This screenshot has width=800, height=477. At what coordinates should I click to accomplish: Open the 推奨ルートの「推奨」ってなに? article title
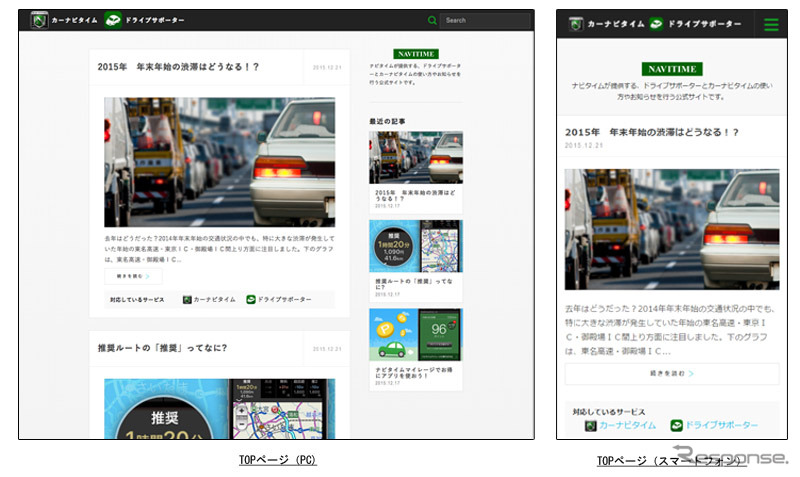point(162,348)
